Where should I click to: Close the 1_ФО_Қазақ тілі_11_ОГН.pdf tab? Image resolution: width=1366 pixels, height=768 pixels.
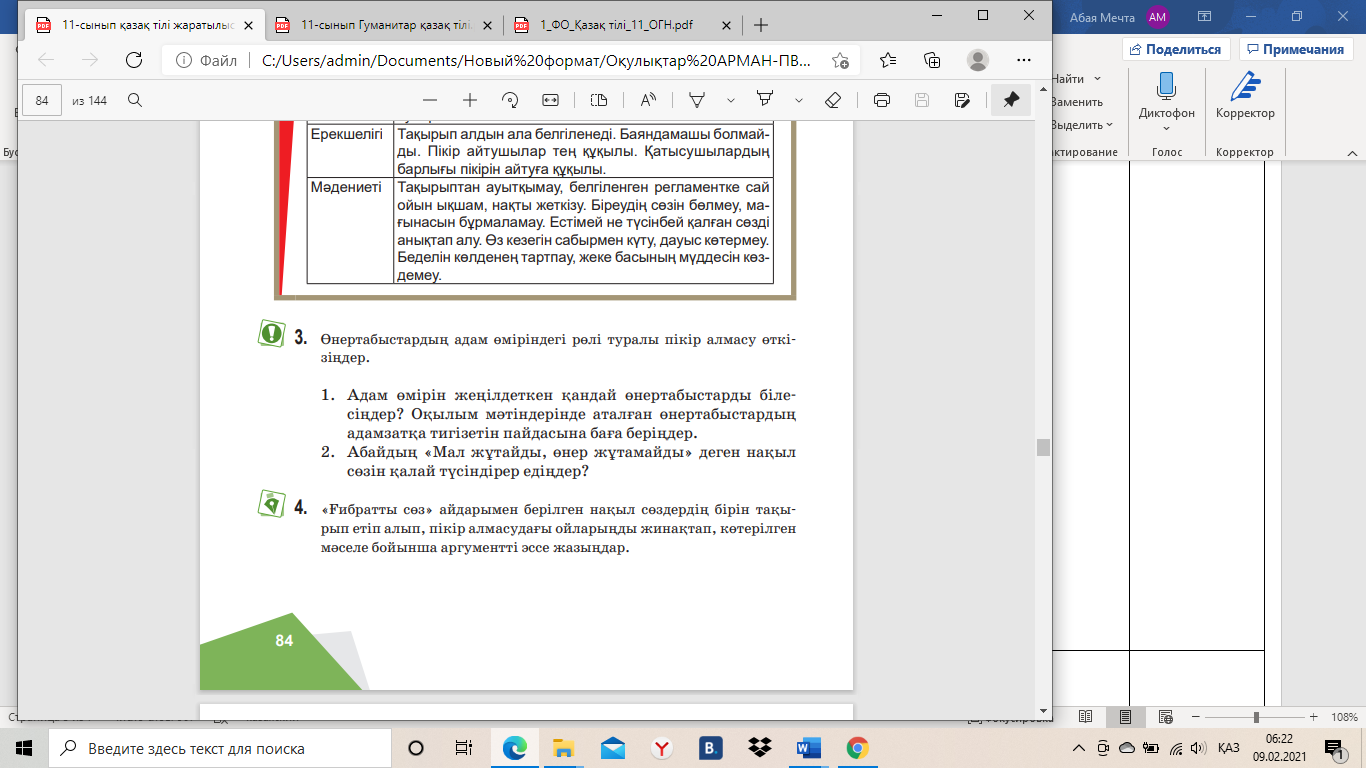[x=725, y=25]
